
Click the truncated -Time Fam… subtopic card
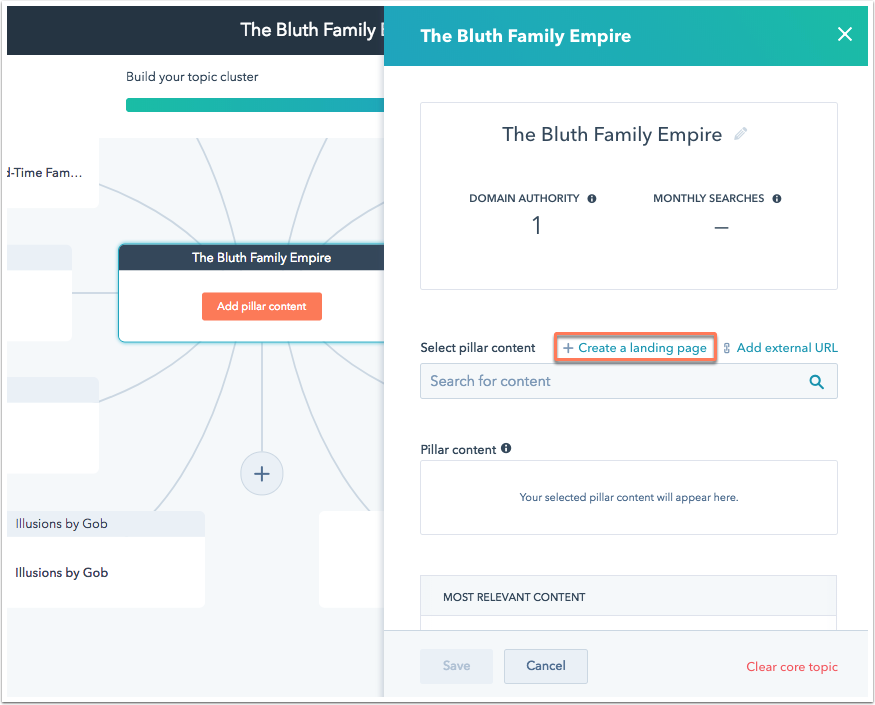coord(53,173)
